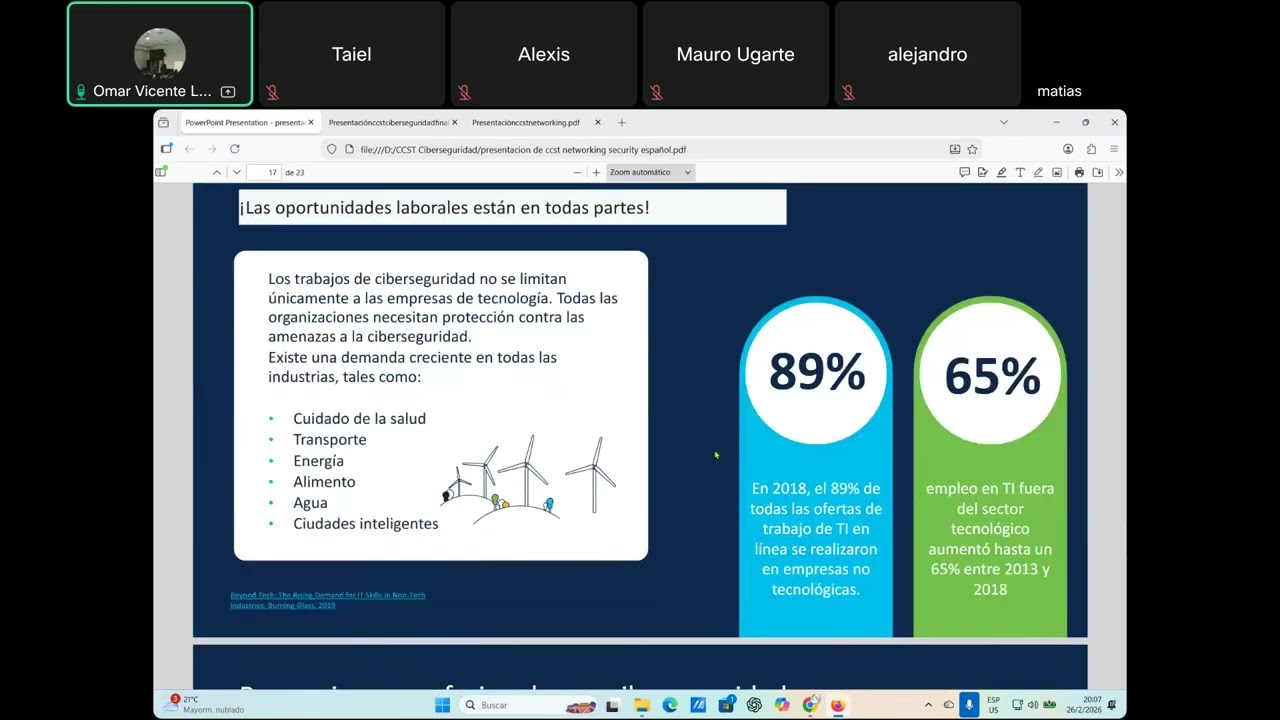Open Firefox from the taskbar

(x=838, y=705)
